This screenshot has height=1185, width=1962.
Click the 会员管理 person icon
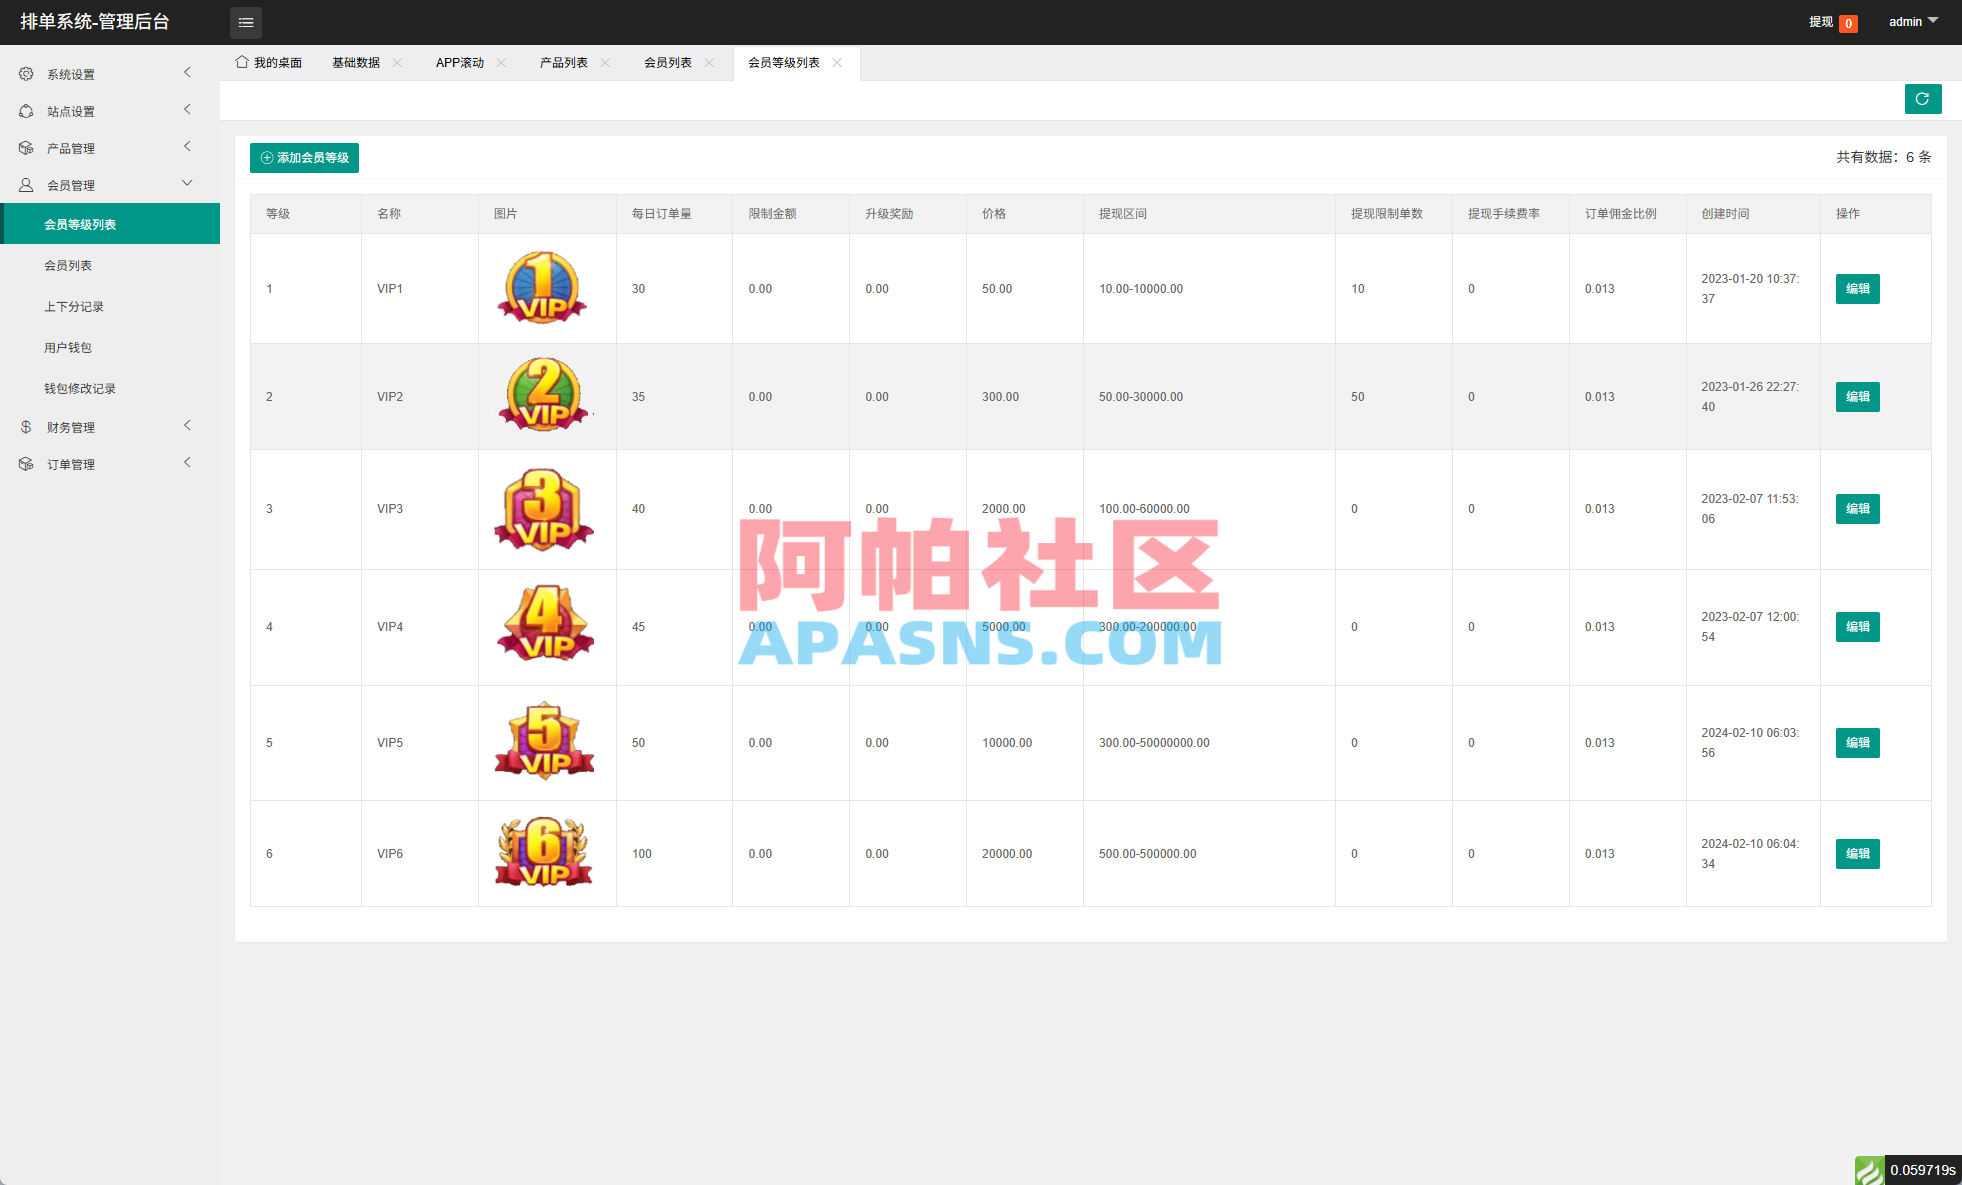[26, 184]
